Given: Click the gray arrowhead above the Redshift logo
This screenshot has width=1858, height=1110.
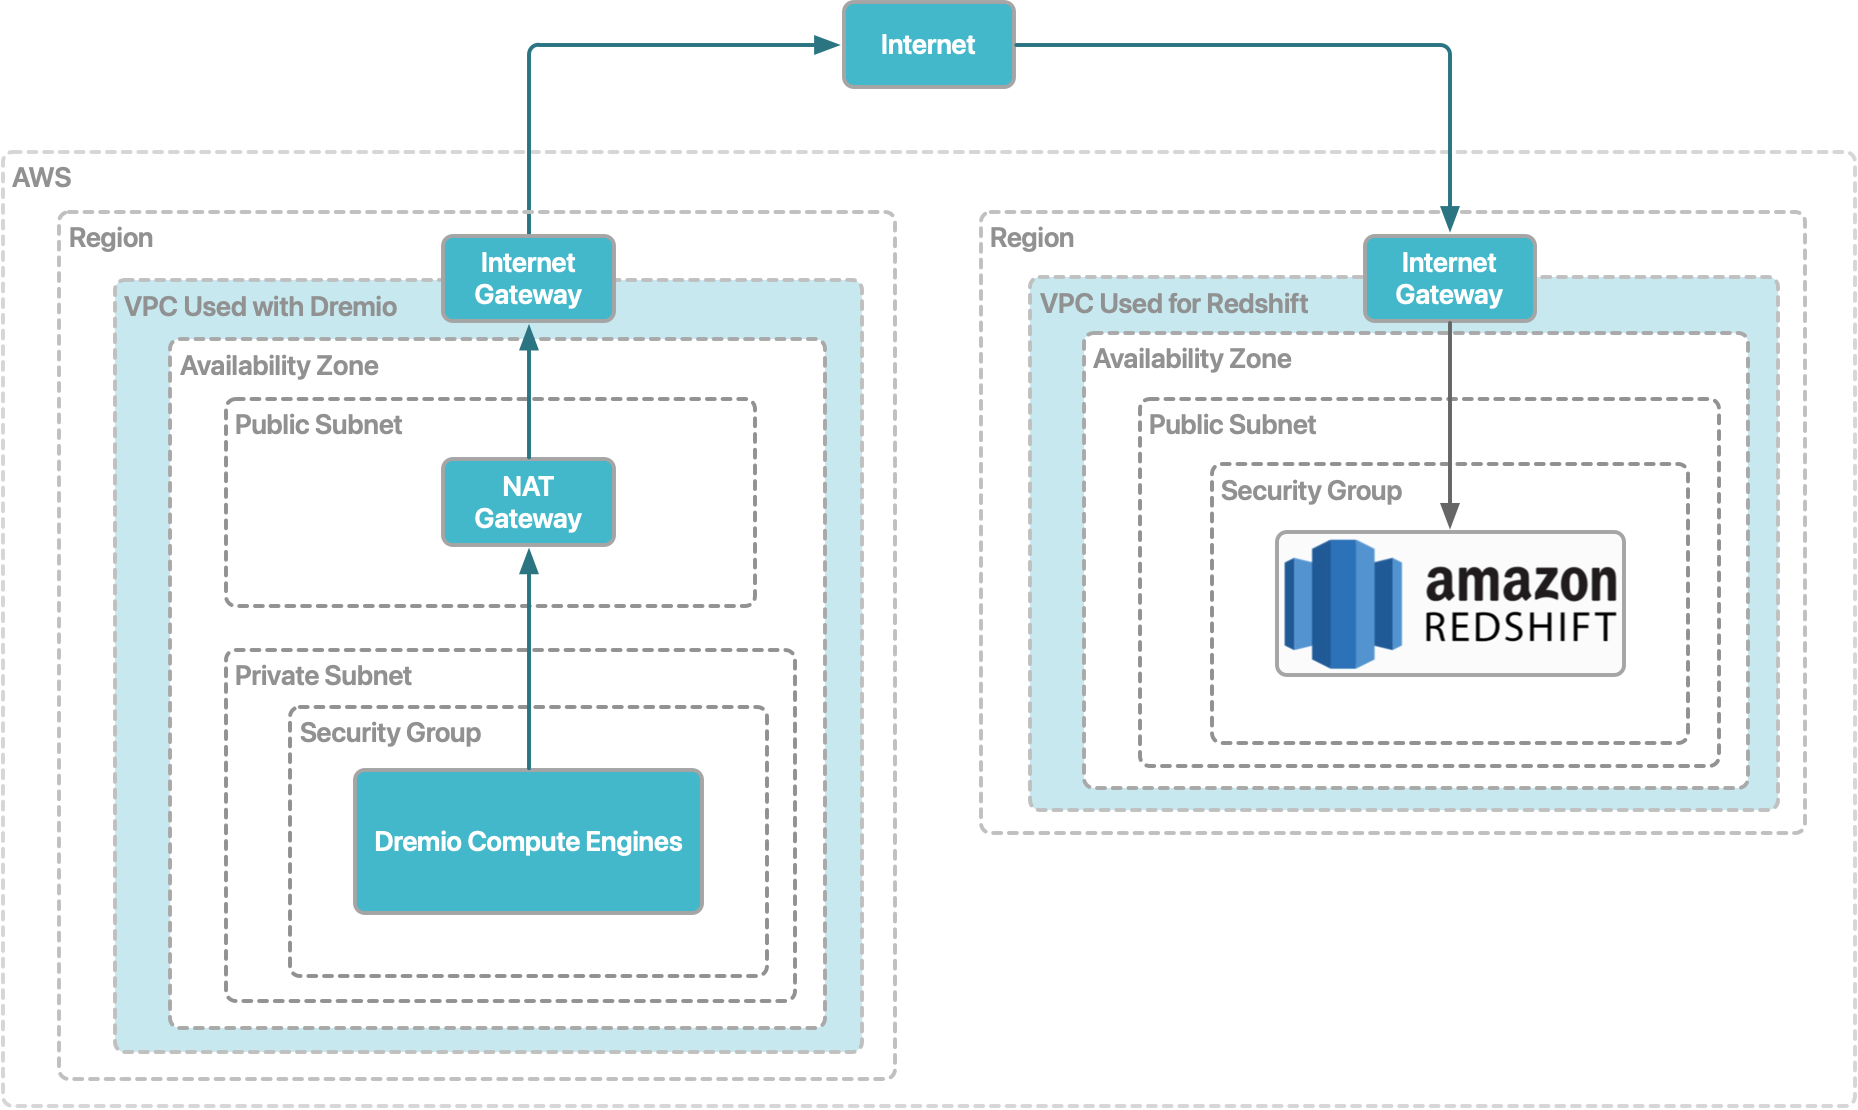Looking at the screenshot, I should [x=1449, y=515].
